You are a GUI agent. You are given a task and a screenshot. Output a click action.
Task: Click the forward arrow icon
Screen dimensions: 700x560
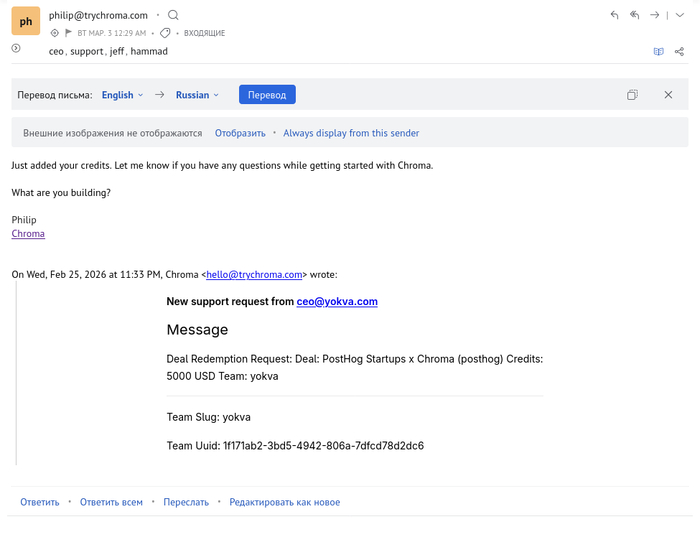654,15
